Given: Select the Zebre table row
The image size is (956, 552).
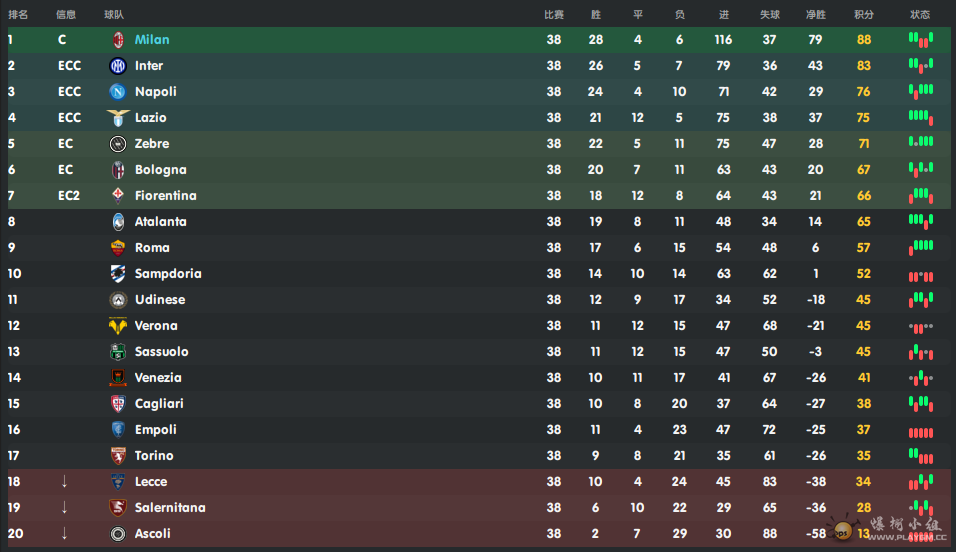Looking at the screenshot, I should point(479,143).
